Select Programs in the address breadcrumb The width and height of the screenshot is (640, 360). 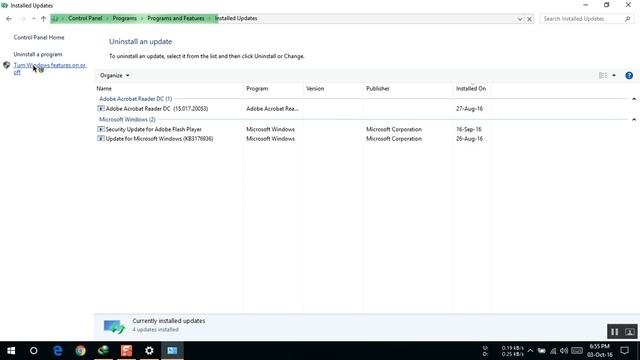pos(124,18)
